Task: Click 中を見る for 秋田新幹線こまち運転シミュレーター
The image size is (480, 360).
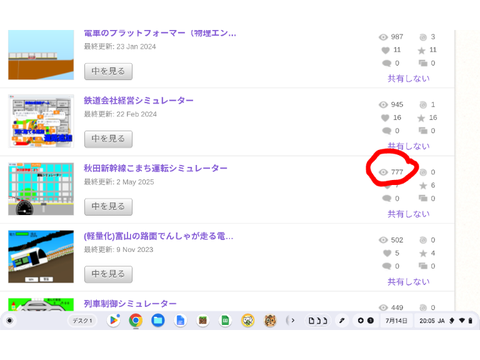Action: [x=108, y=207]
